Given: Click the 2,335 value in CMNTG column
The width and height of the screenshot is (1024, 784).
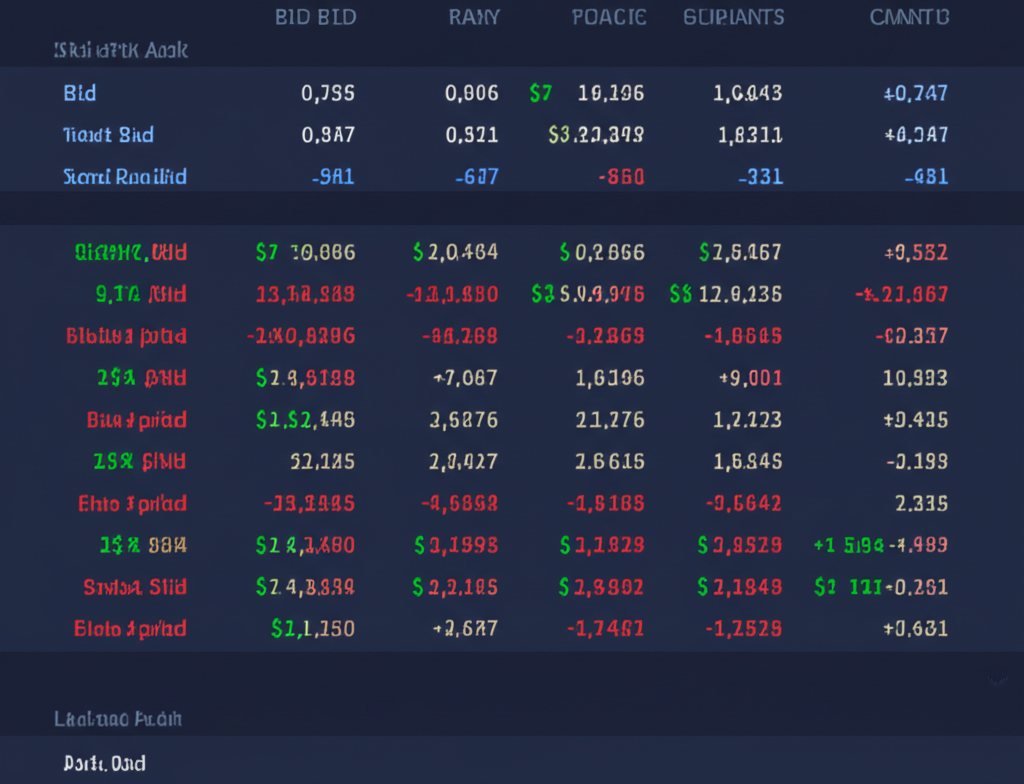Looking at the screenshot, I should (x=922, y=504).
